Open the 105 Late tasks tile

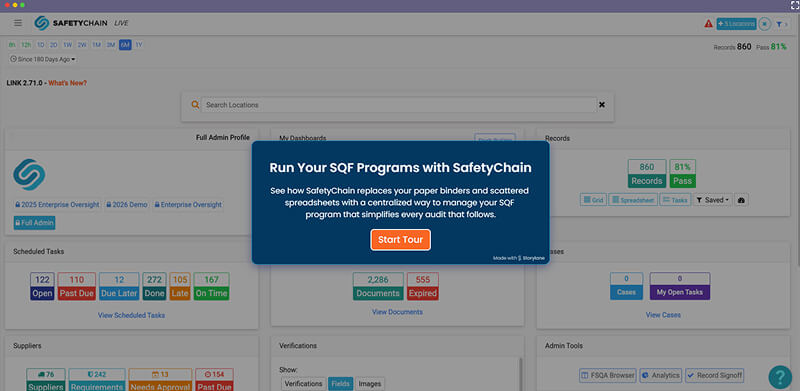pos(180,286)
